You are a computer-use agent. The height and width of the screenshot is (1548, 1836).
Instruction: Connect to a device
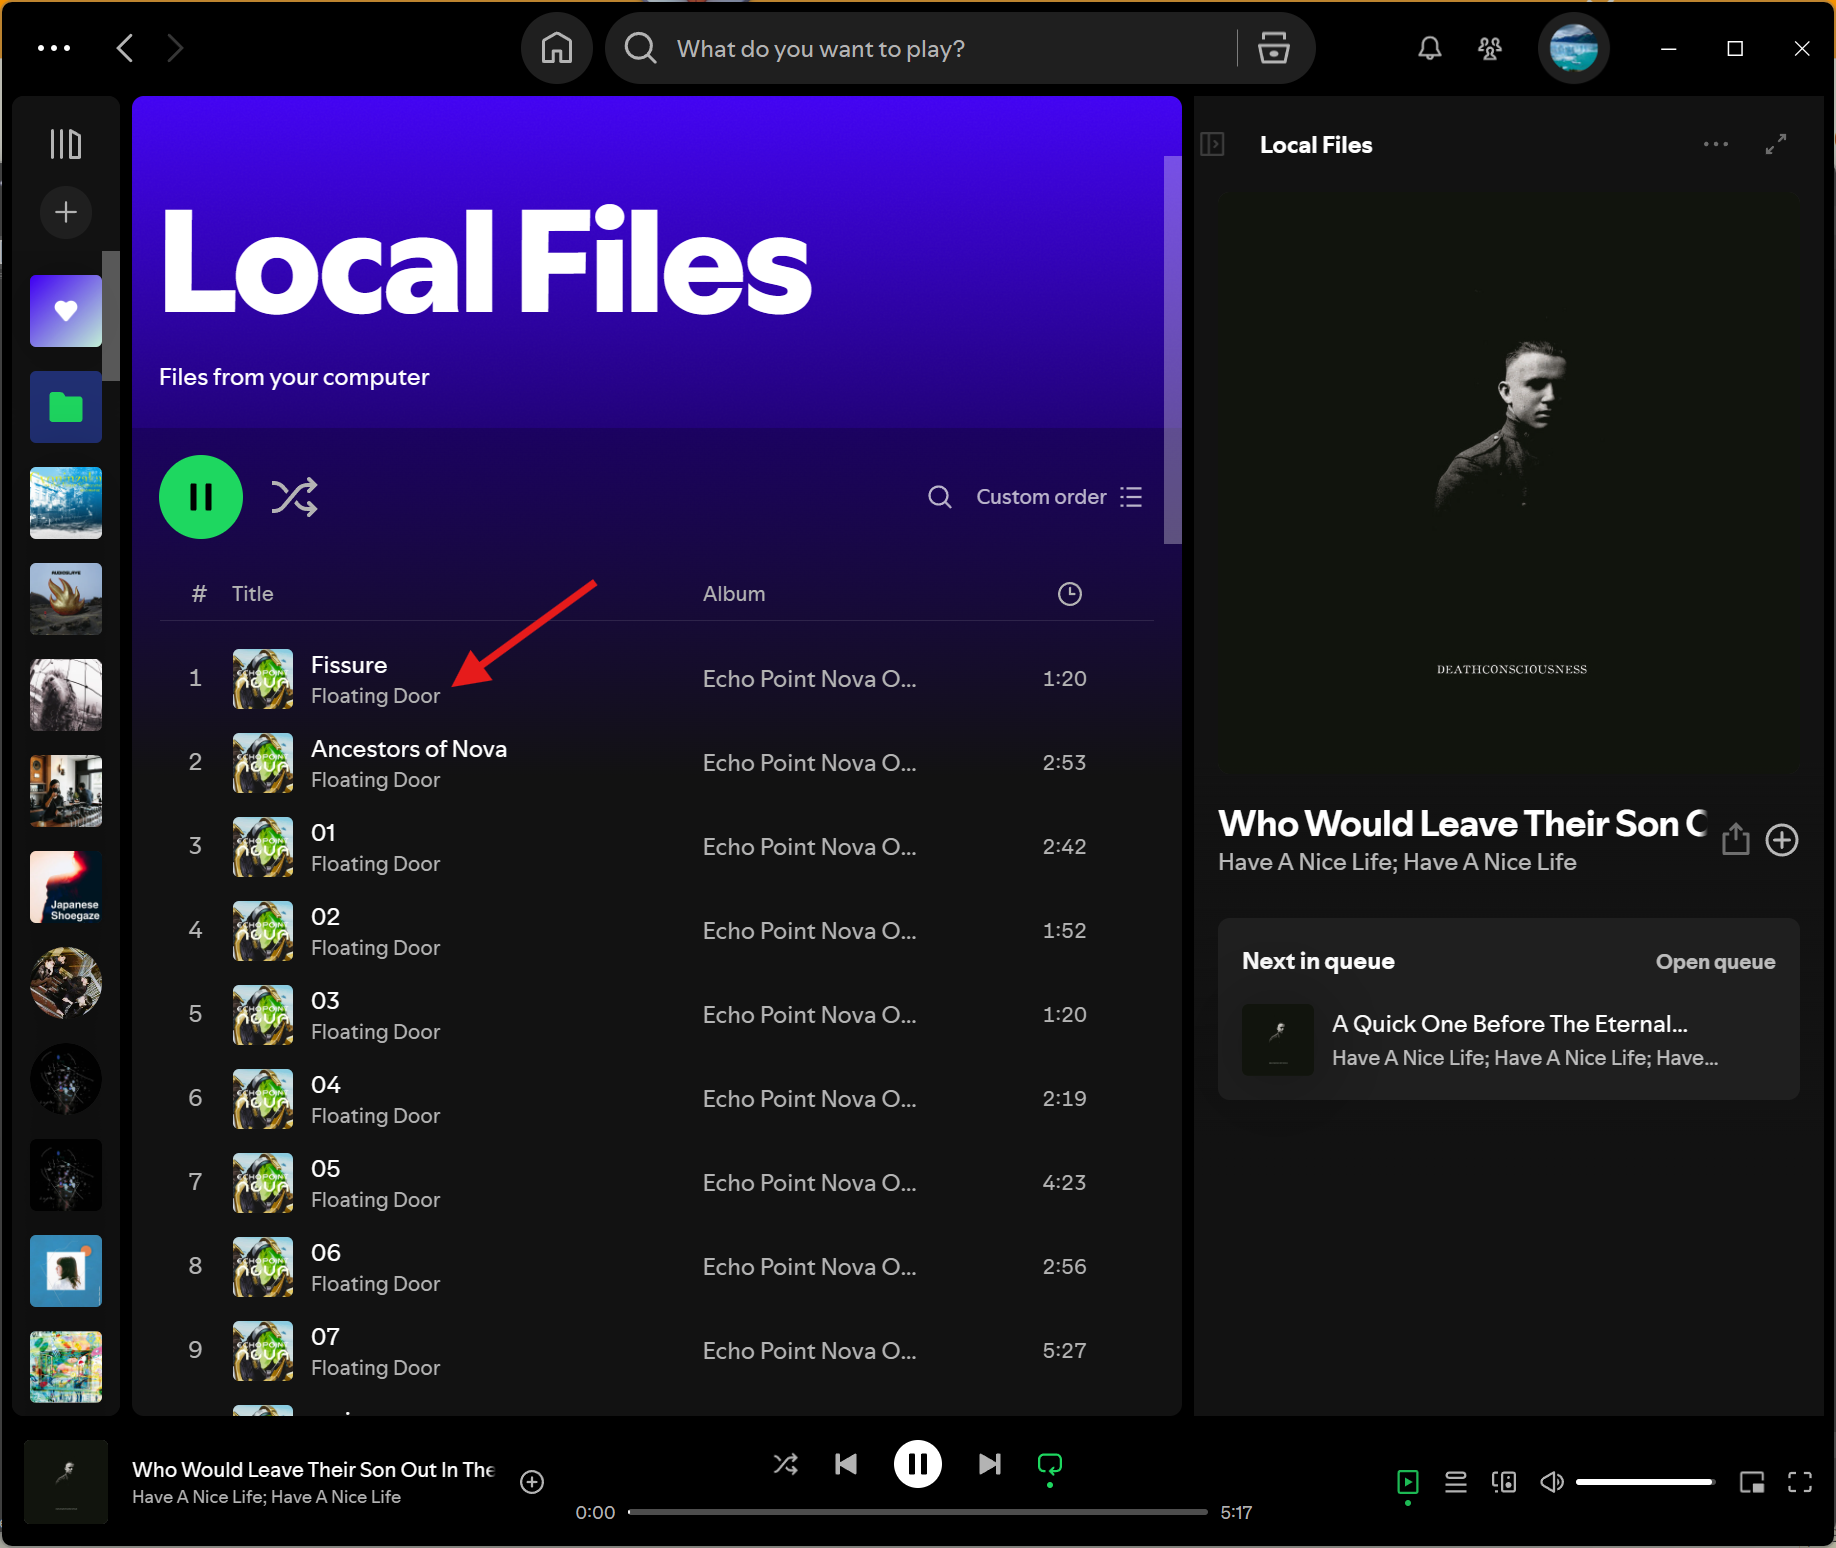click(x=1504, y=1482)
